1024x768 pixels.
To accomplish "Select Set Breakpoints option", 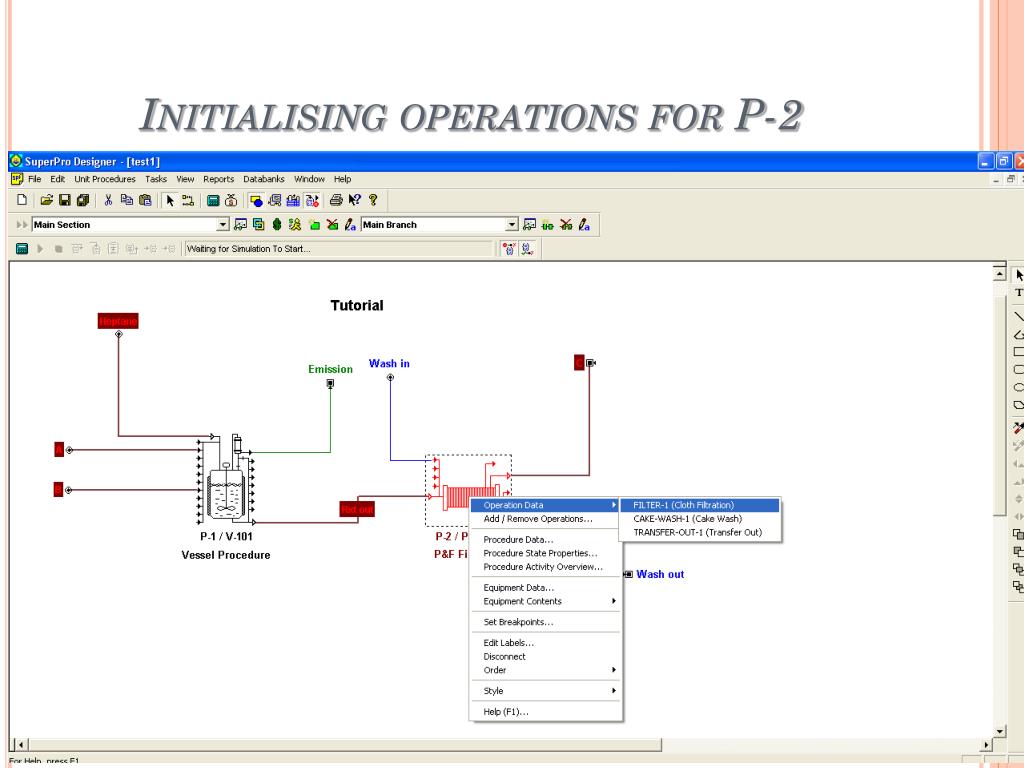I will (x=545, y=622).
